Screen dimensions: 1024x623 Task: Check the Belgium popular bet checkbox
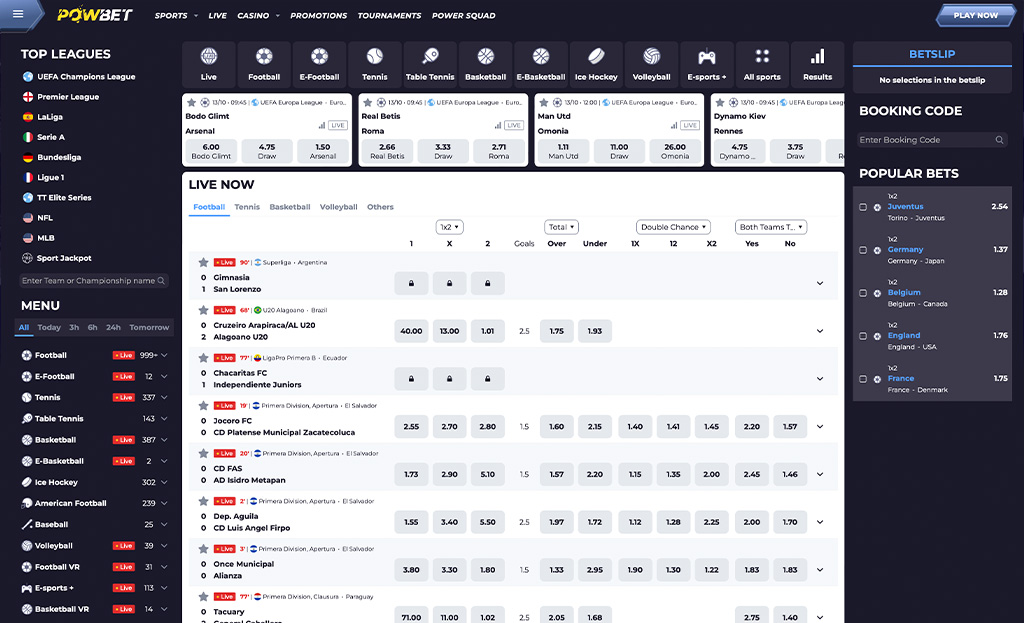coord(863,293)
